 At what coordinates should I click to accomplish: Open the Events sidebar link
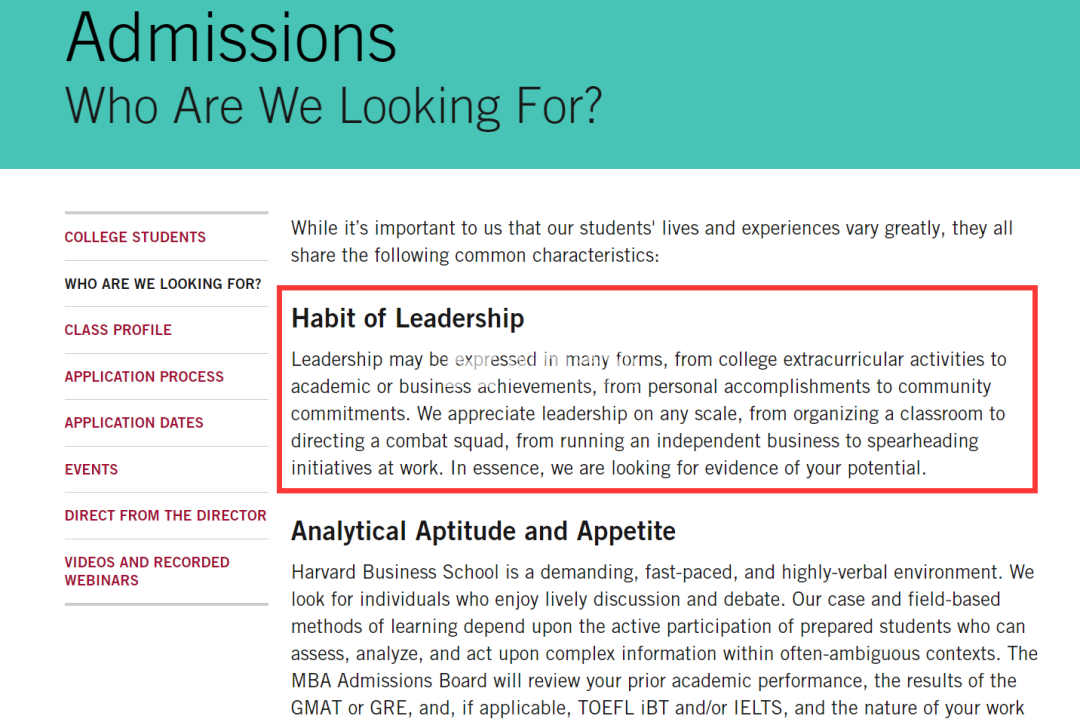pos(91,470)
